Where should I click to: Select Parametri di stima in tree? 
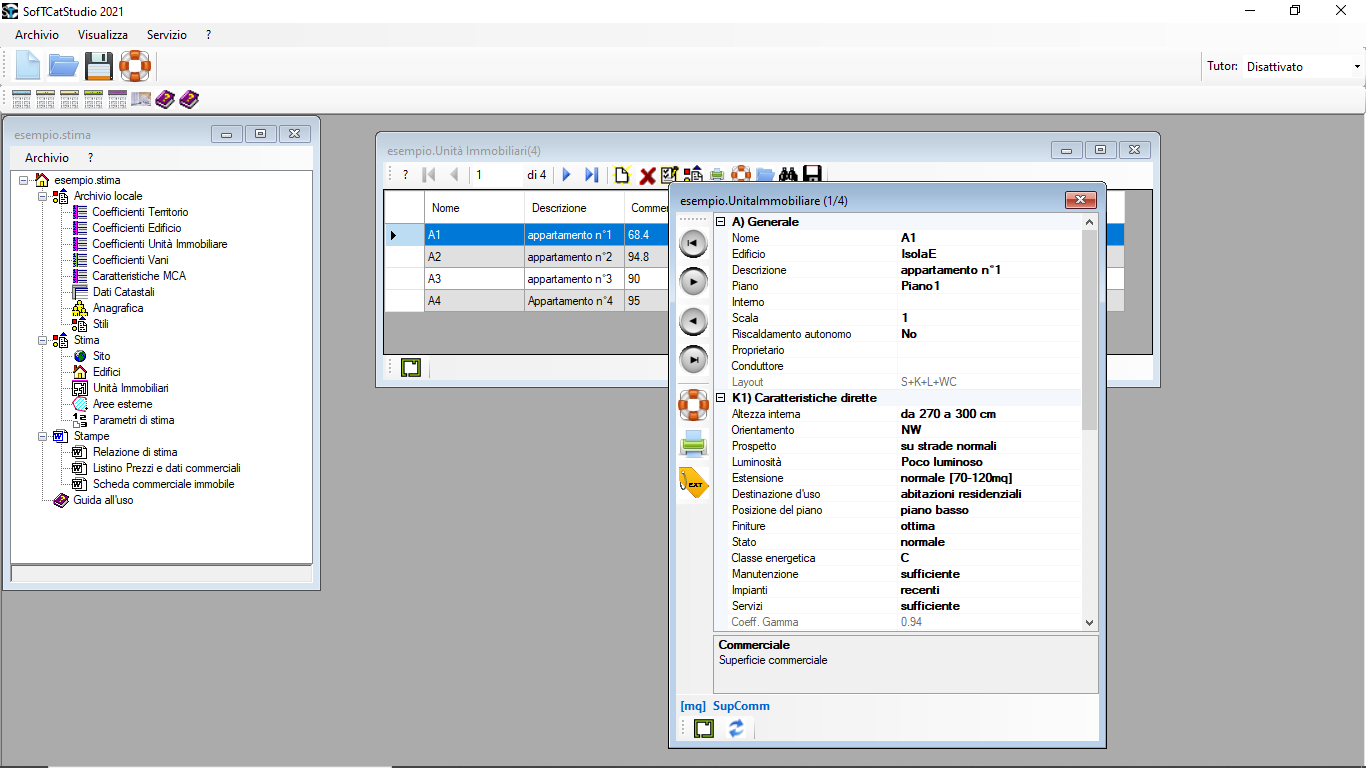pyautogui.click(x=133, y=420)
